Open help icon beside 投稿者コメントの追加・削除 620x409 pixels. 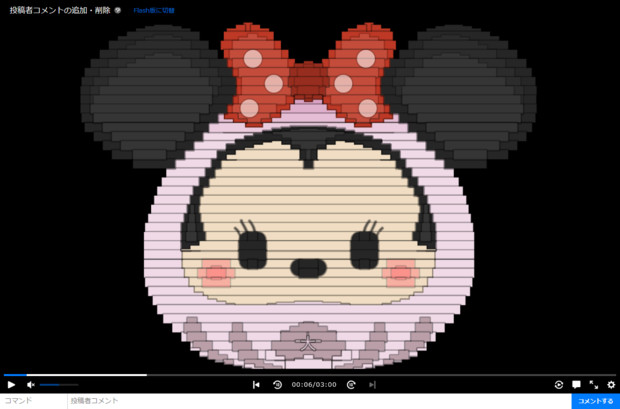pos(118,11)
